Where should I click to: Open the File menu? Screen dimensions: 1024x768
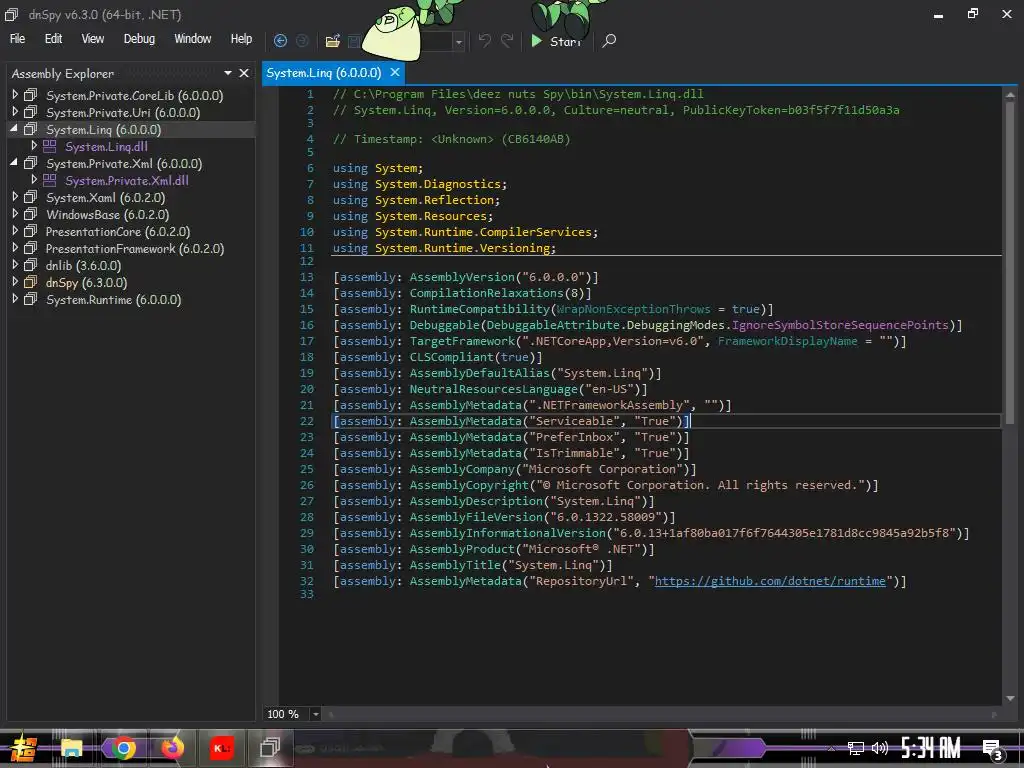coord(18,39)
